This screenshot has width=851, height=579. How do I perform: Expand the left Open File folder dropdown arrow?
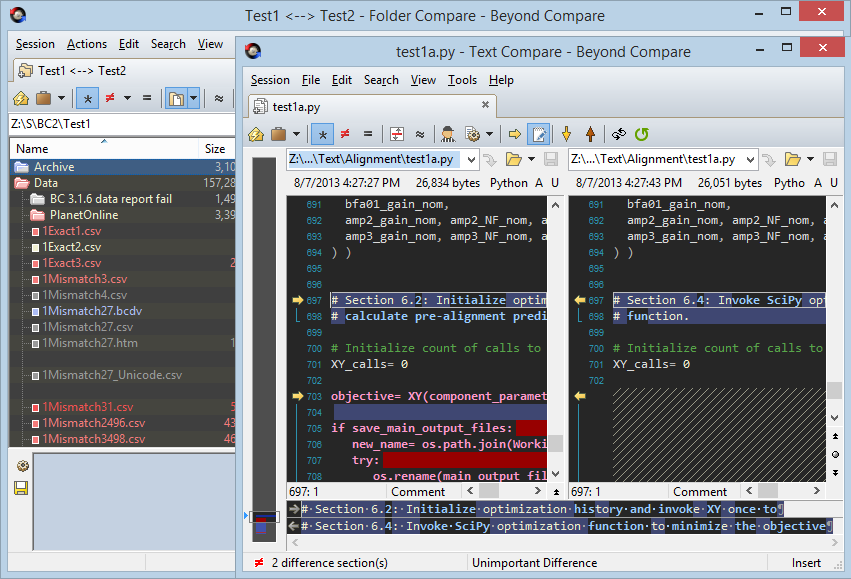click(x=532, y=159)
